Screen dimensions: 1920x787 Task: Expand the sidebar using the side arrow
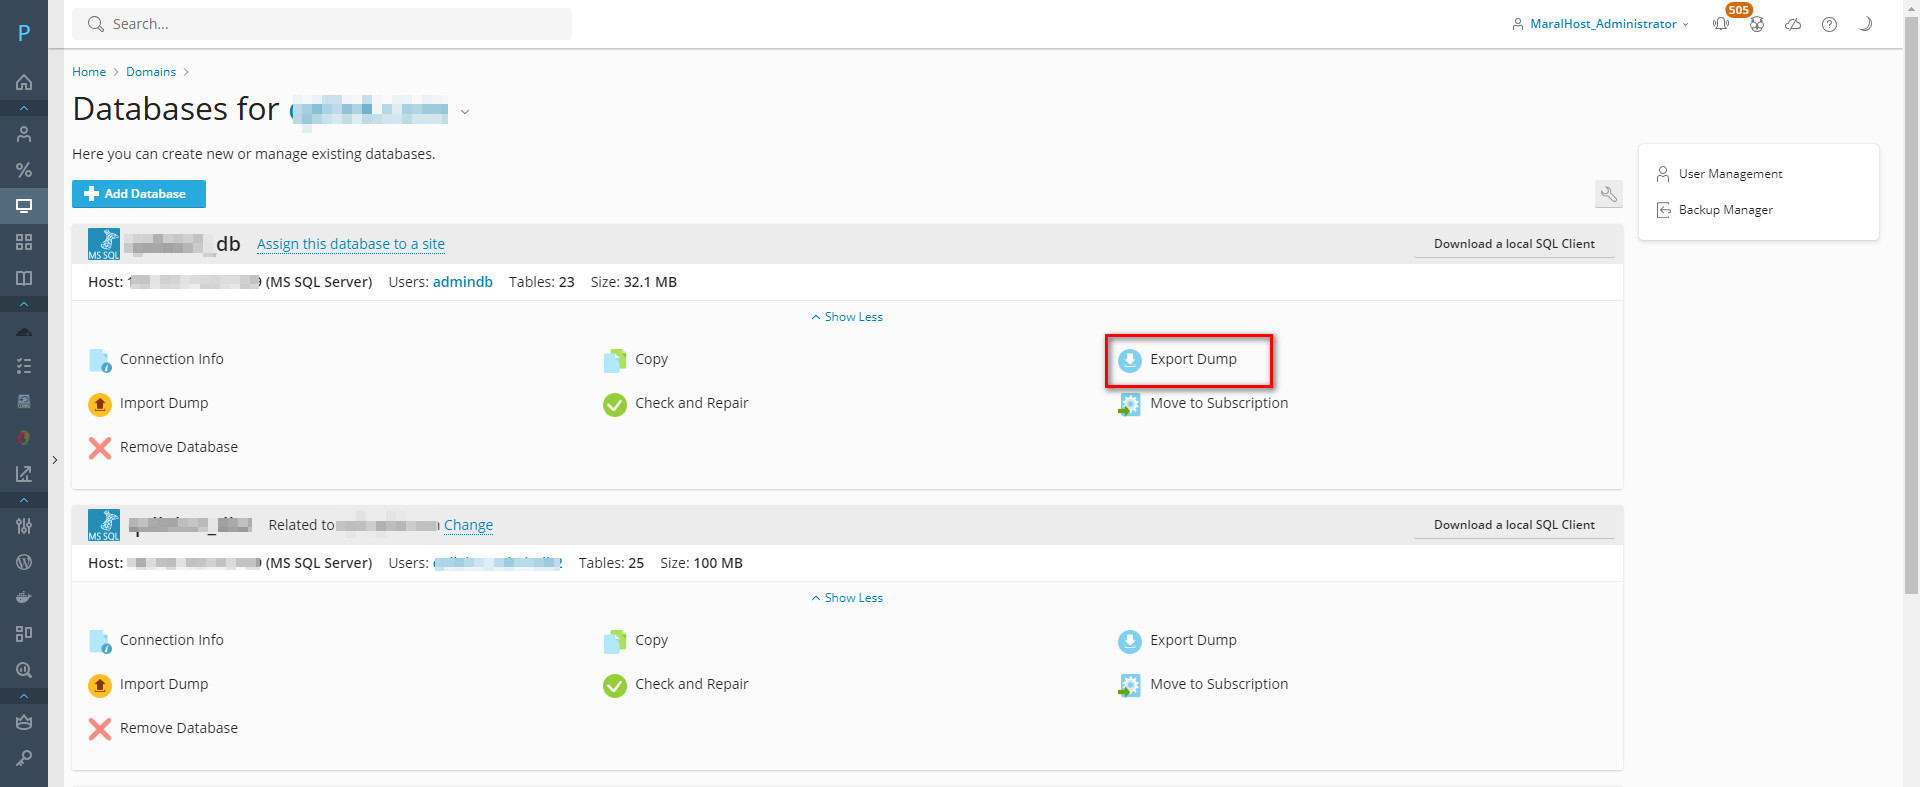(x=55, y=460)
